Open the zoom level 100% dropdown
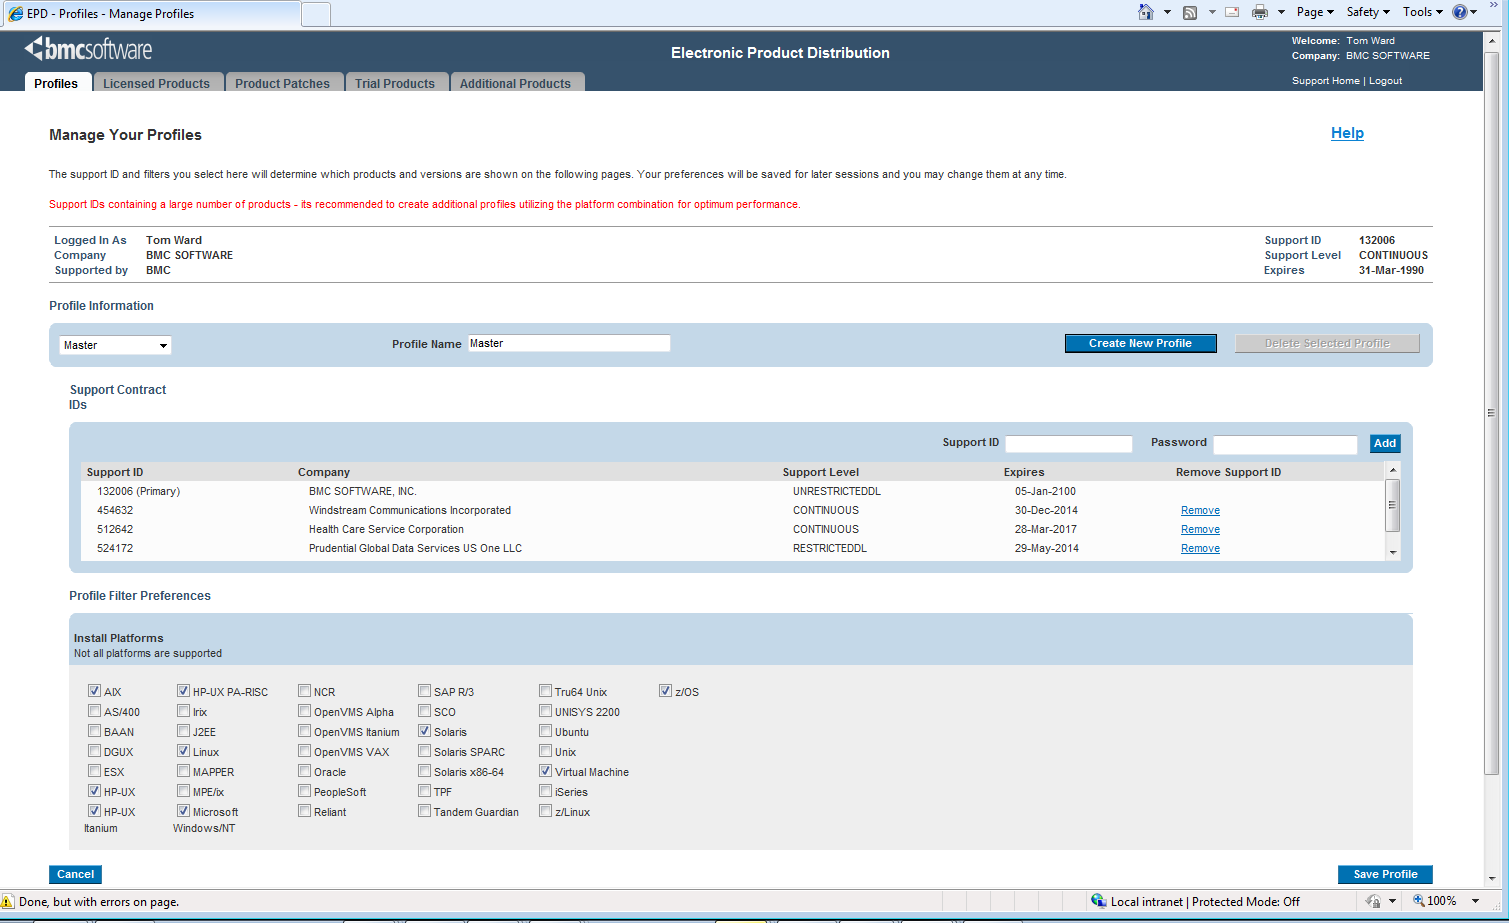This screenshot has height=923, width=1509. pyautogui.click(x=1475, y=901)
